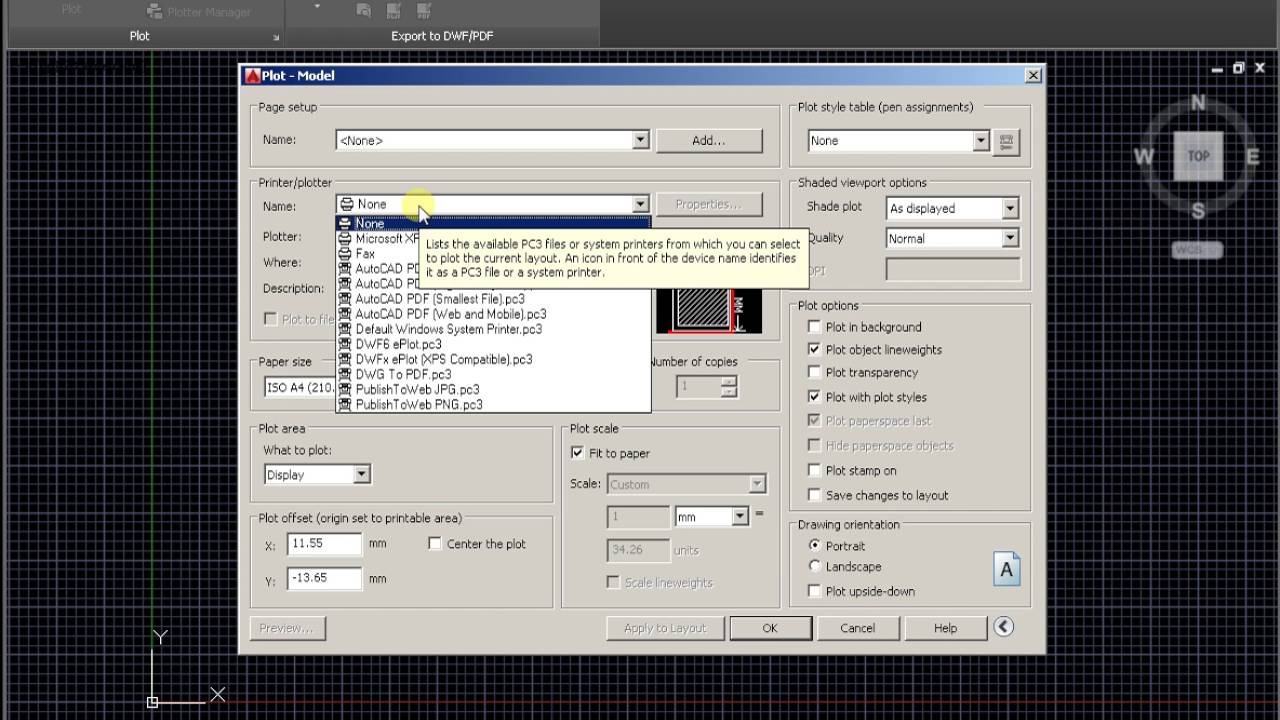Click the Help button

click(x=945, y=628)
